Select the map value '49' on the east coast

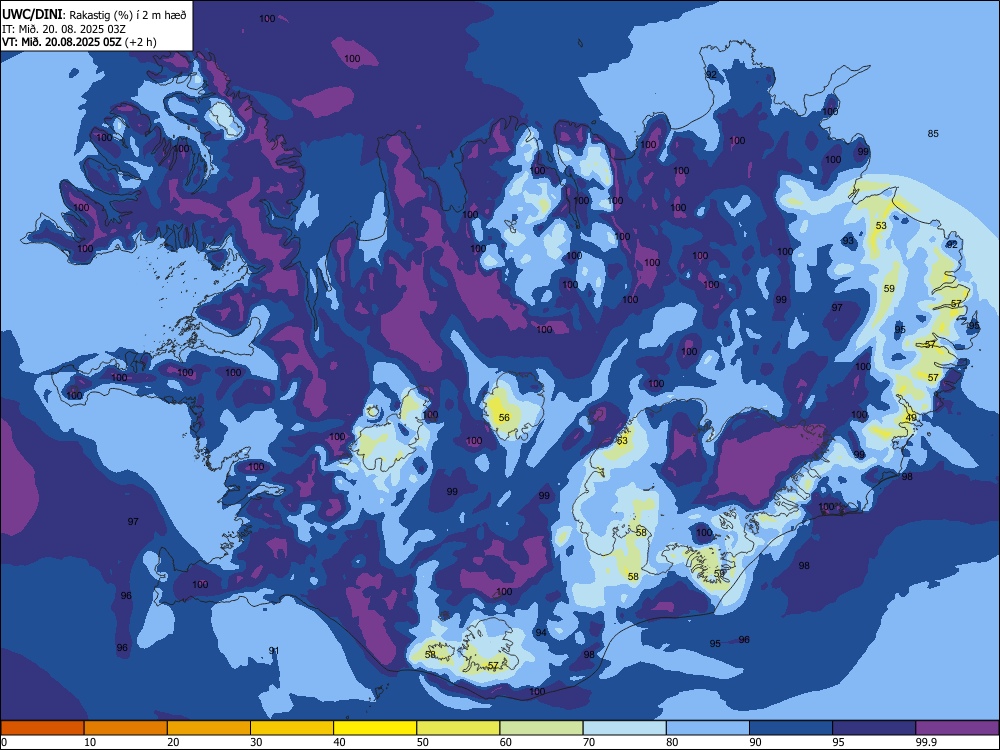pyautogui.click(x=911, y=418)
